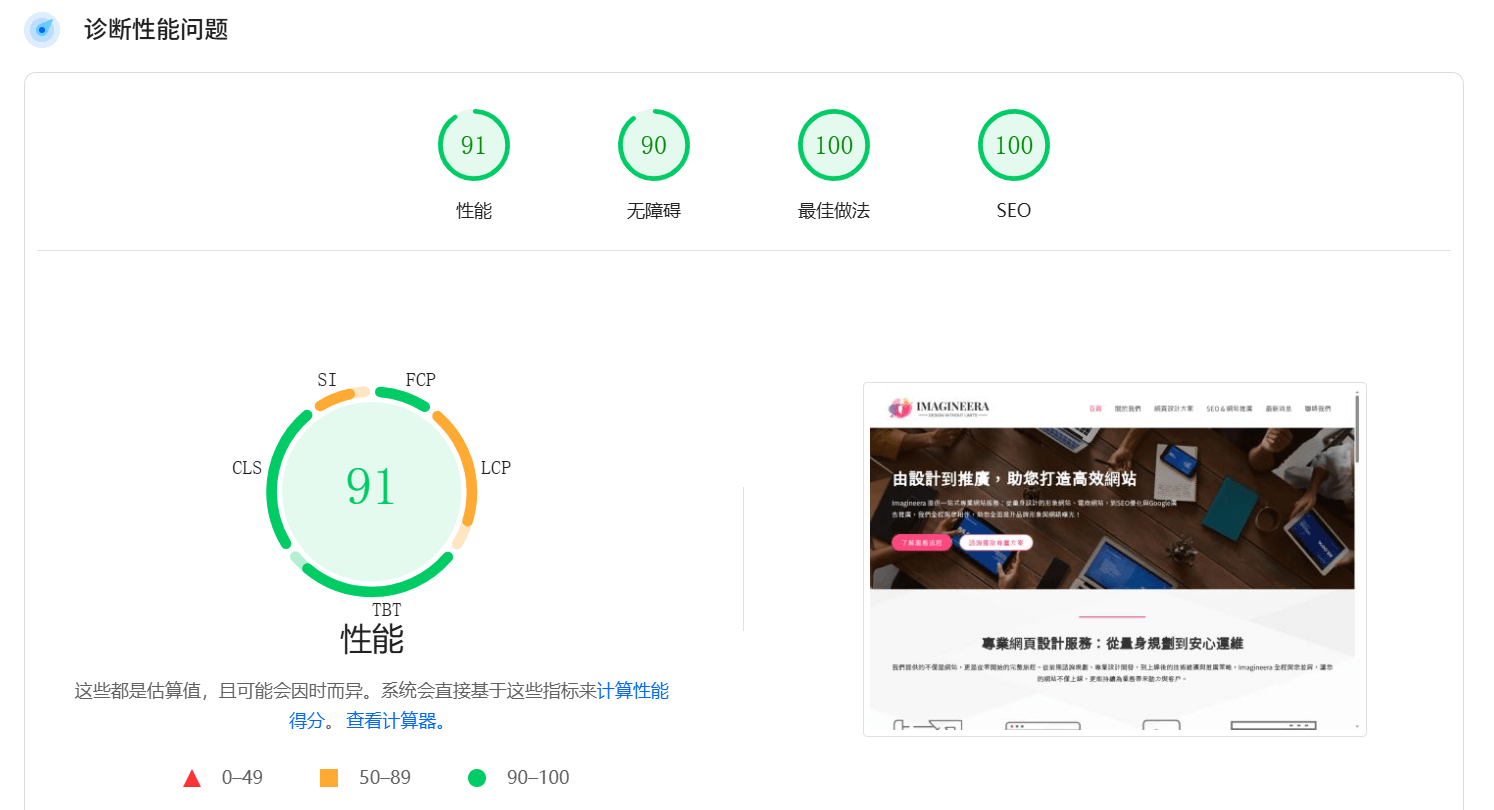Click the 无障碍 score gauge showing 90
The image size is (1494, 810).
pyautogui.click(x=653, y=144)
